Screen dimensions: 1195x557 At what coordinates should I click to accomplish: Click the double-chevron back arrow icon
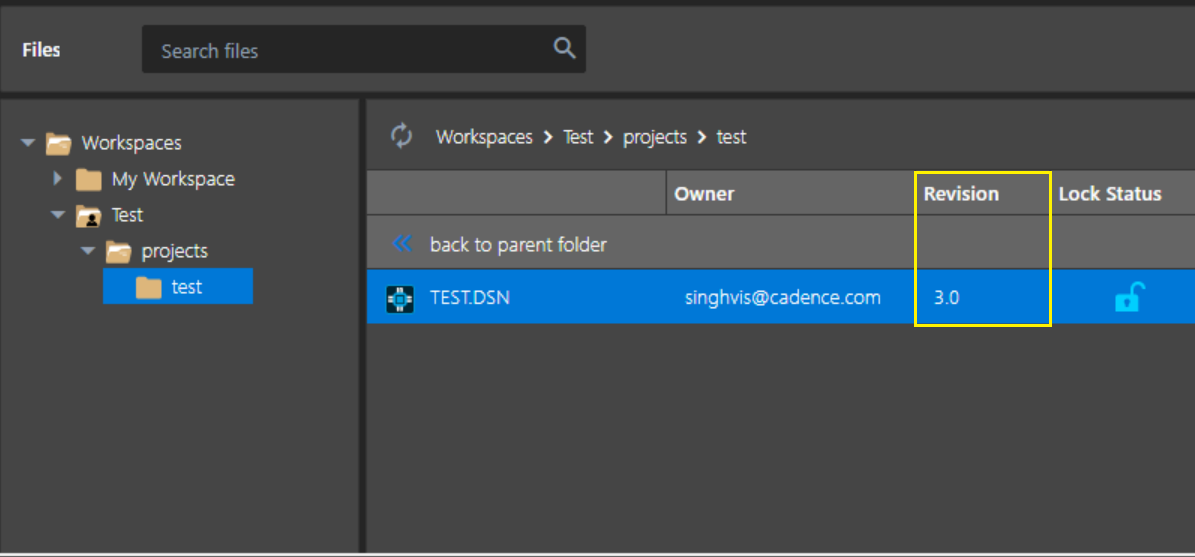(402, 244)
